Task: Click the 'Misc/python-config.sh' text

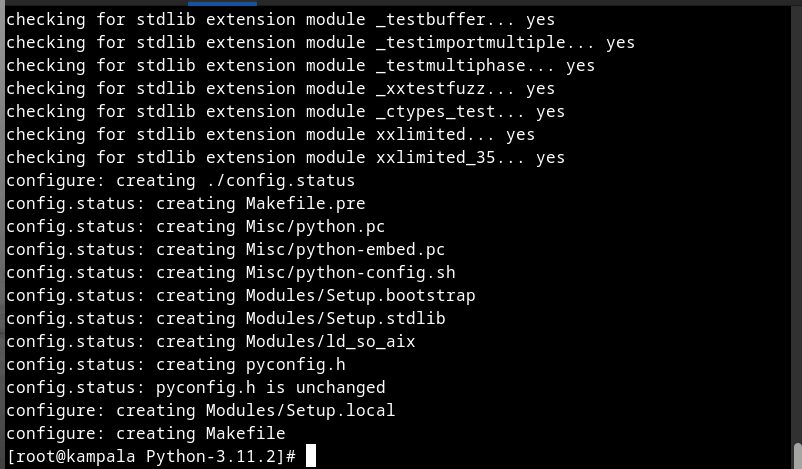Action: (x=350, y=272)
